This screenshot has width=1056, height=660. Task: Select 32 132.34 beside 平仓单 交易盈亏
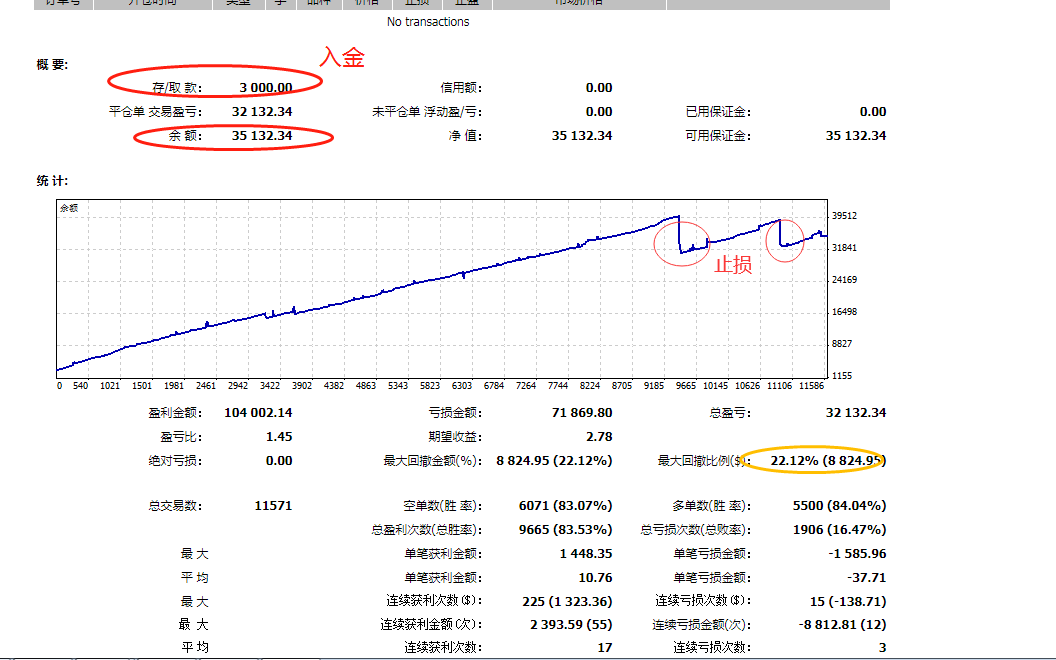click(262, 112)
